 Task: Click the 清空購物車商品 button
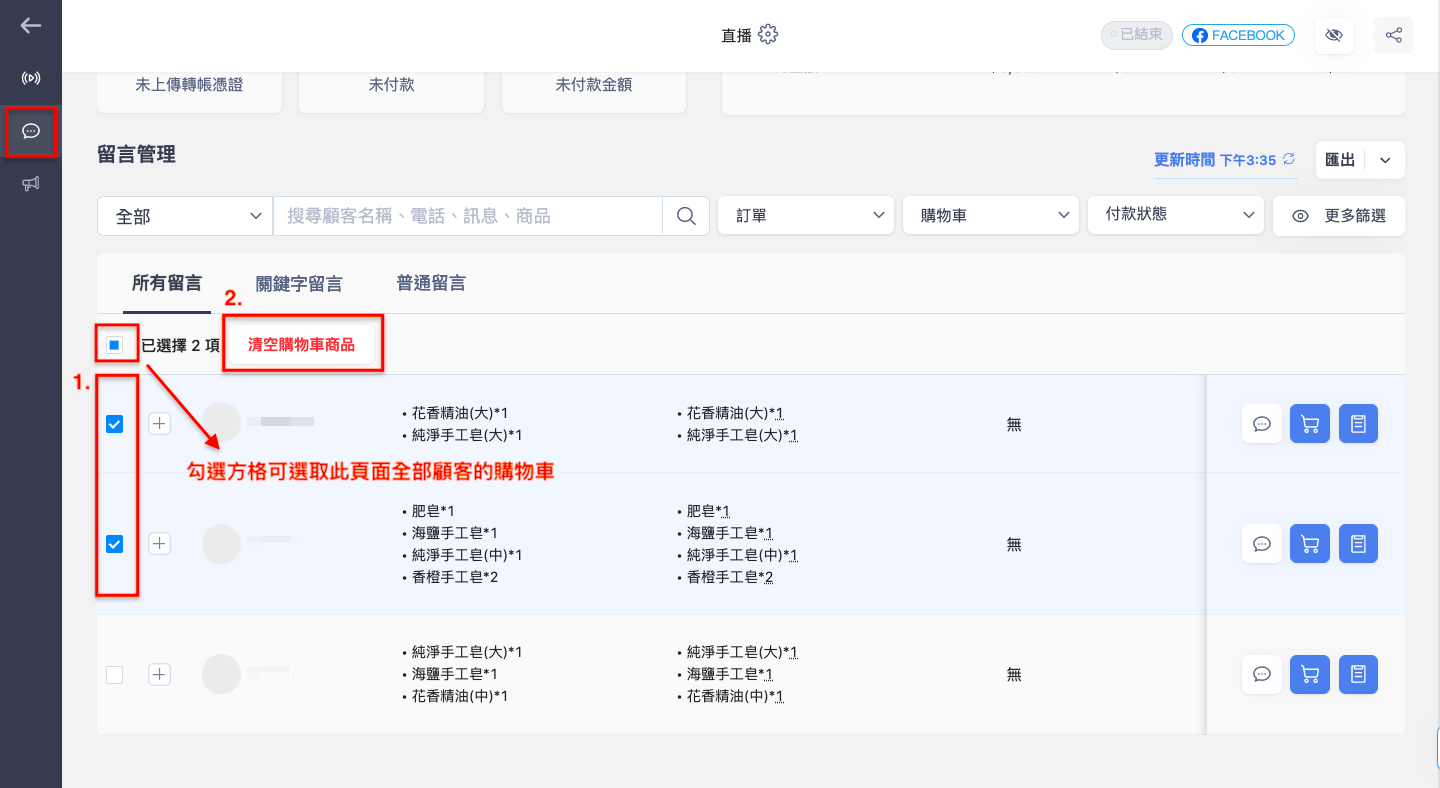pyautogui.click(x=301, y=345)
